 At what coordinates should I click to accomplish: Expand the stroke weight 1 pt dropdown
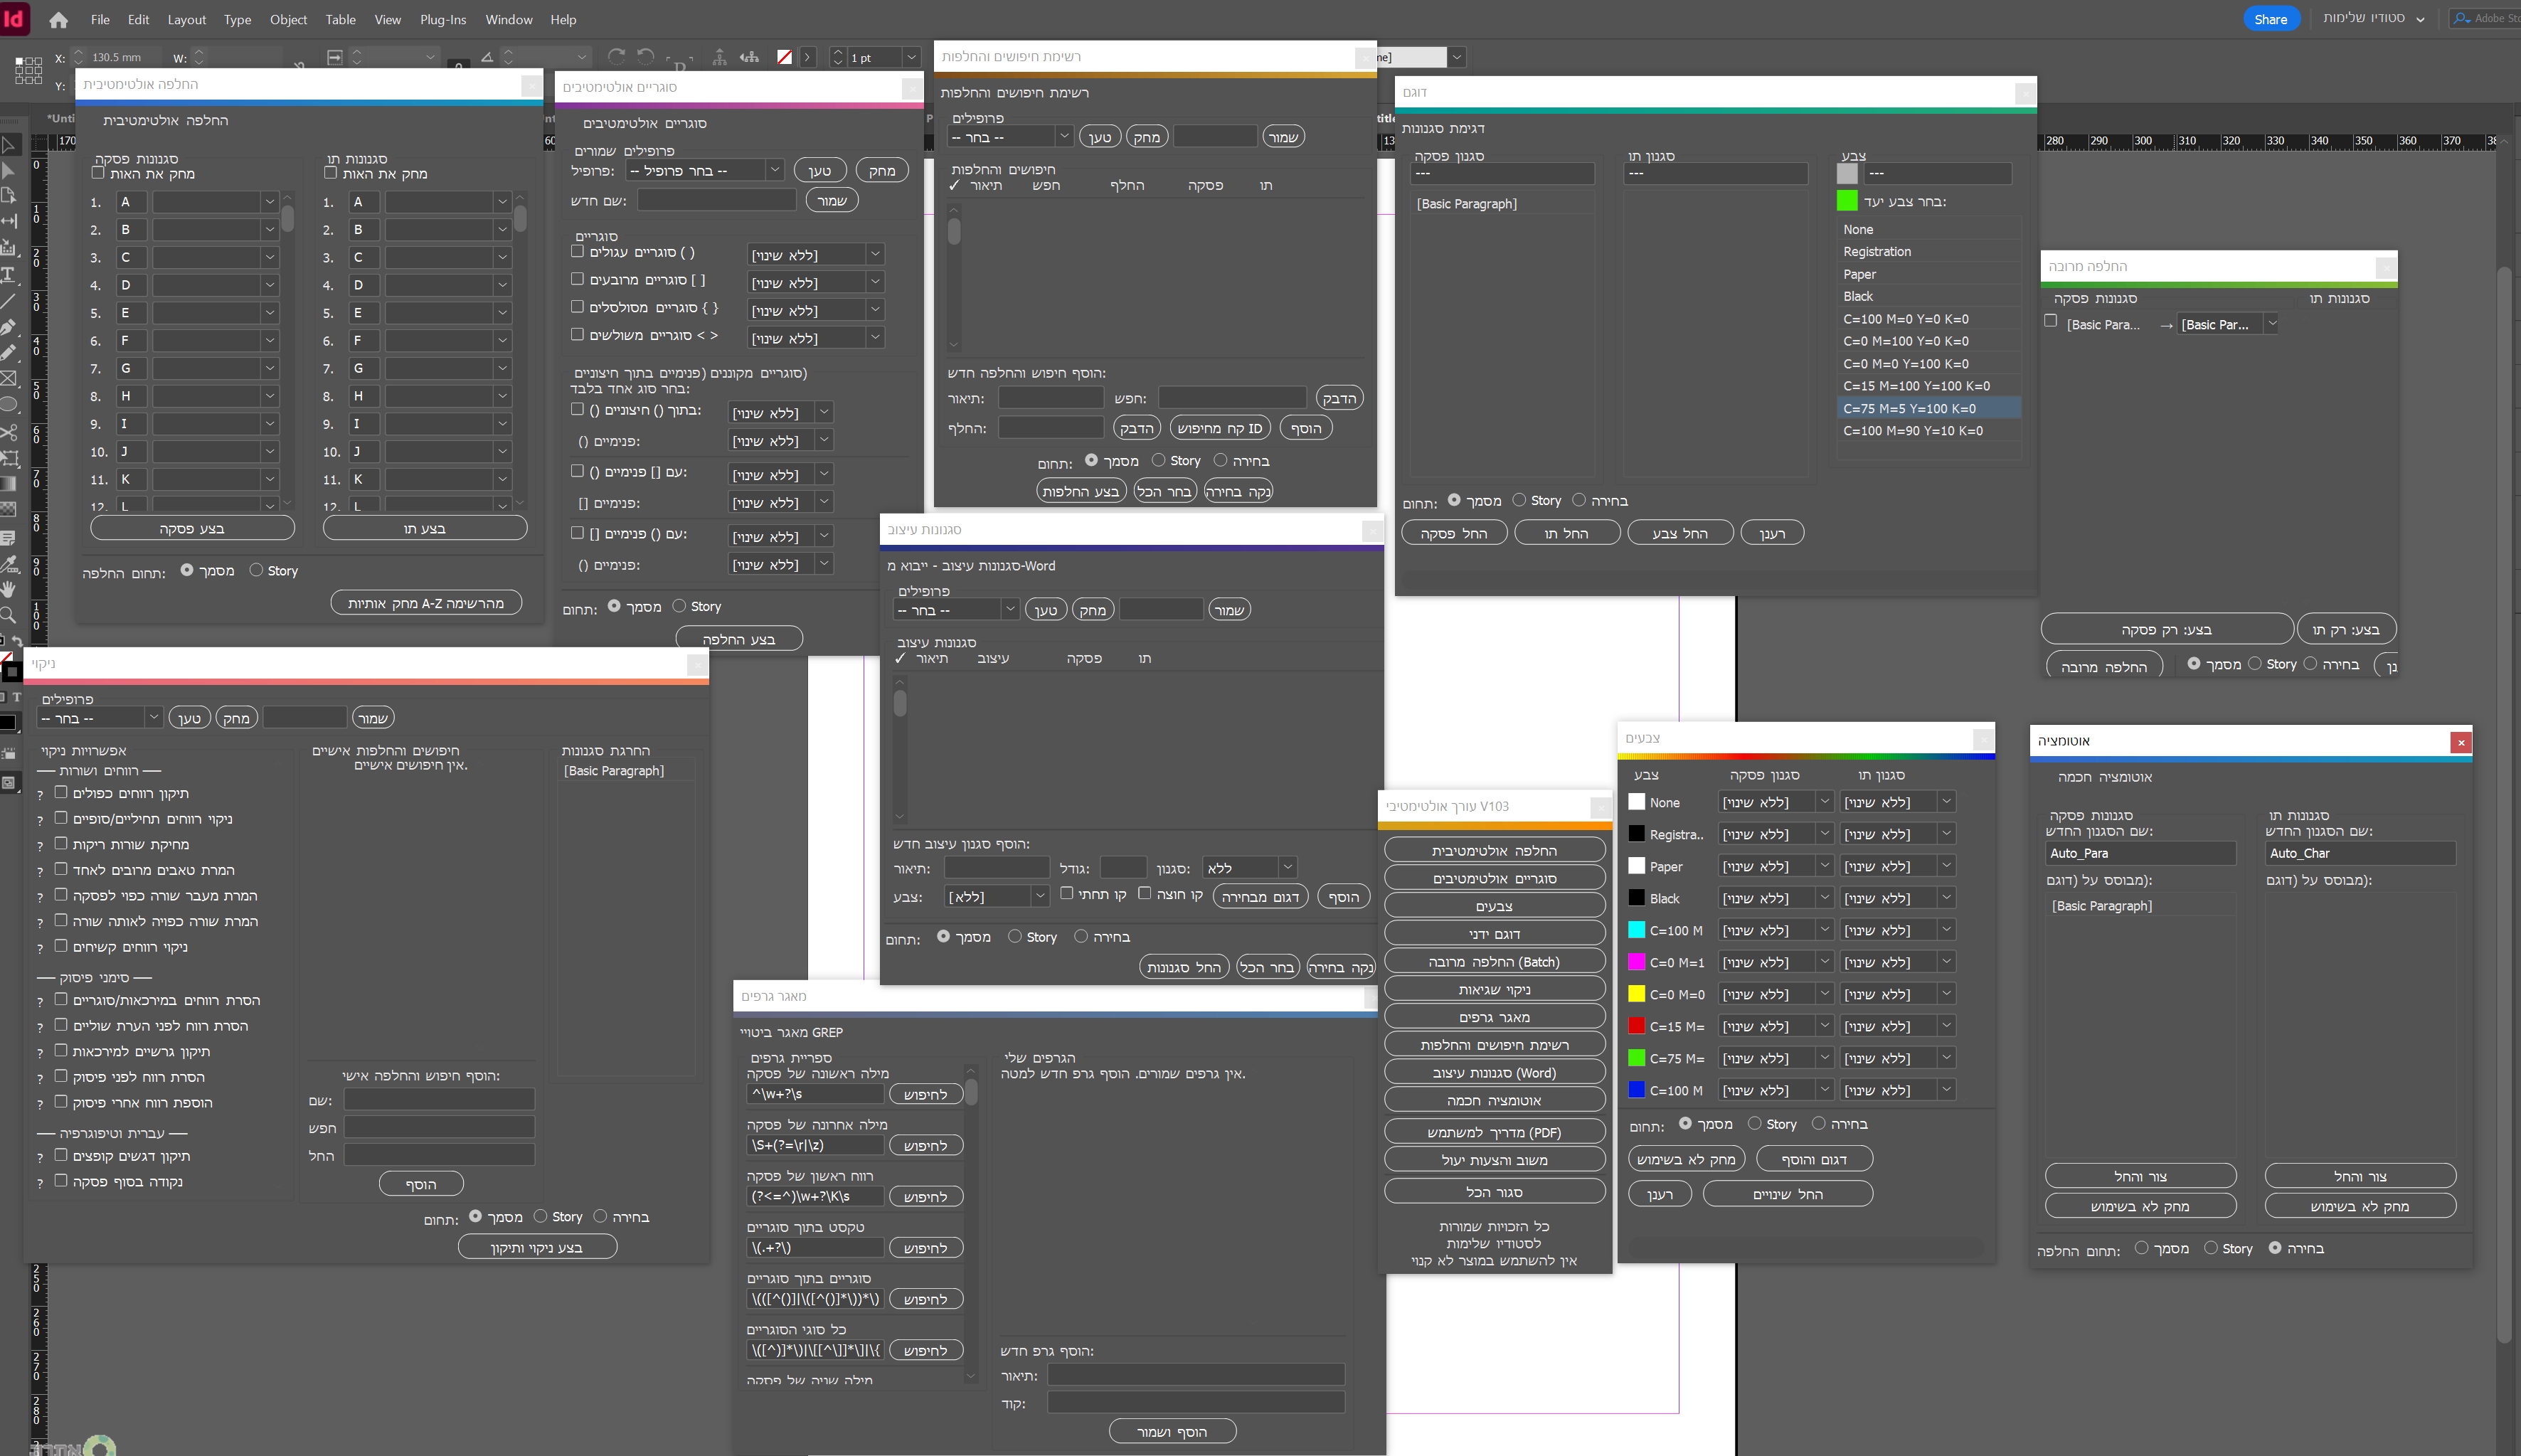[x=910, y=58]
